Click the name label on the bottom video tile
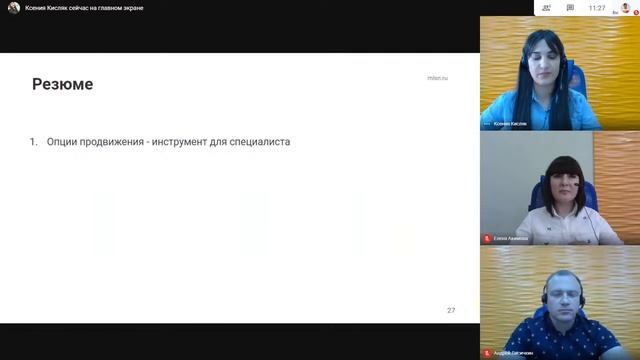 click(513, 353)
